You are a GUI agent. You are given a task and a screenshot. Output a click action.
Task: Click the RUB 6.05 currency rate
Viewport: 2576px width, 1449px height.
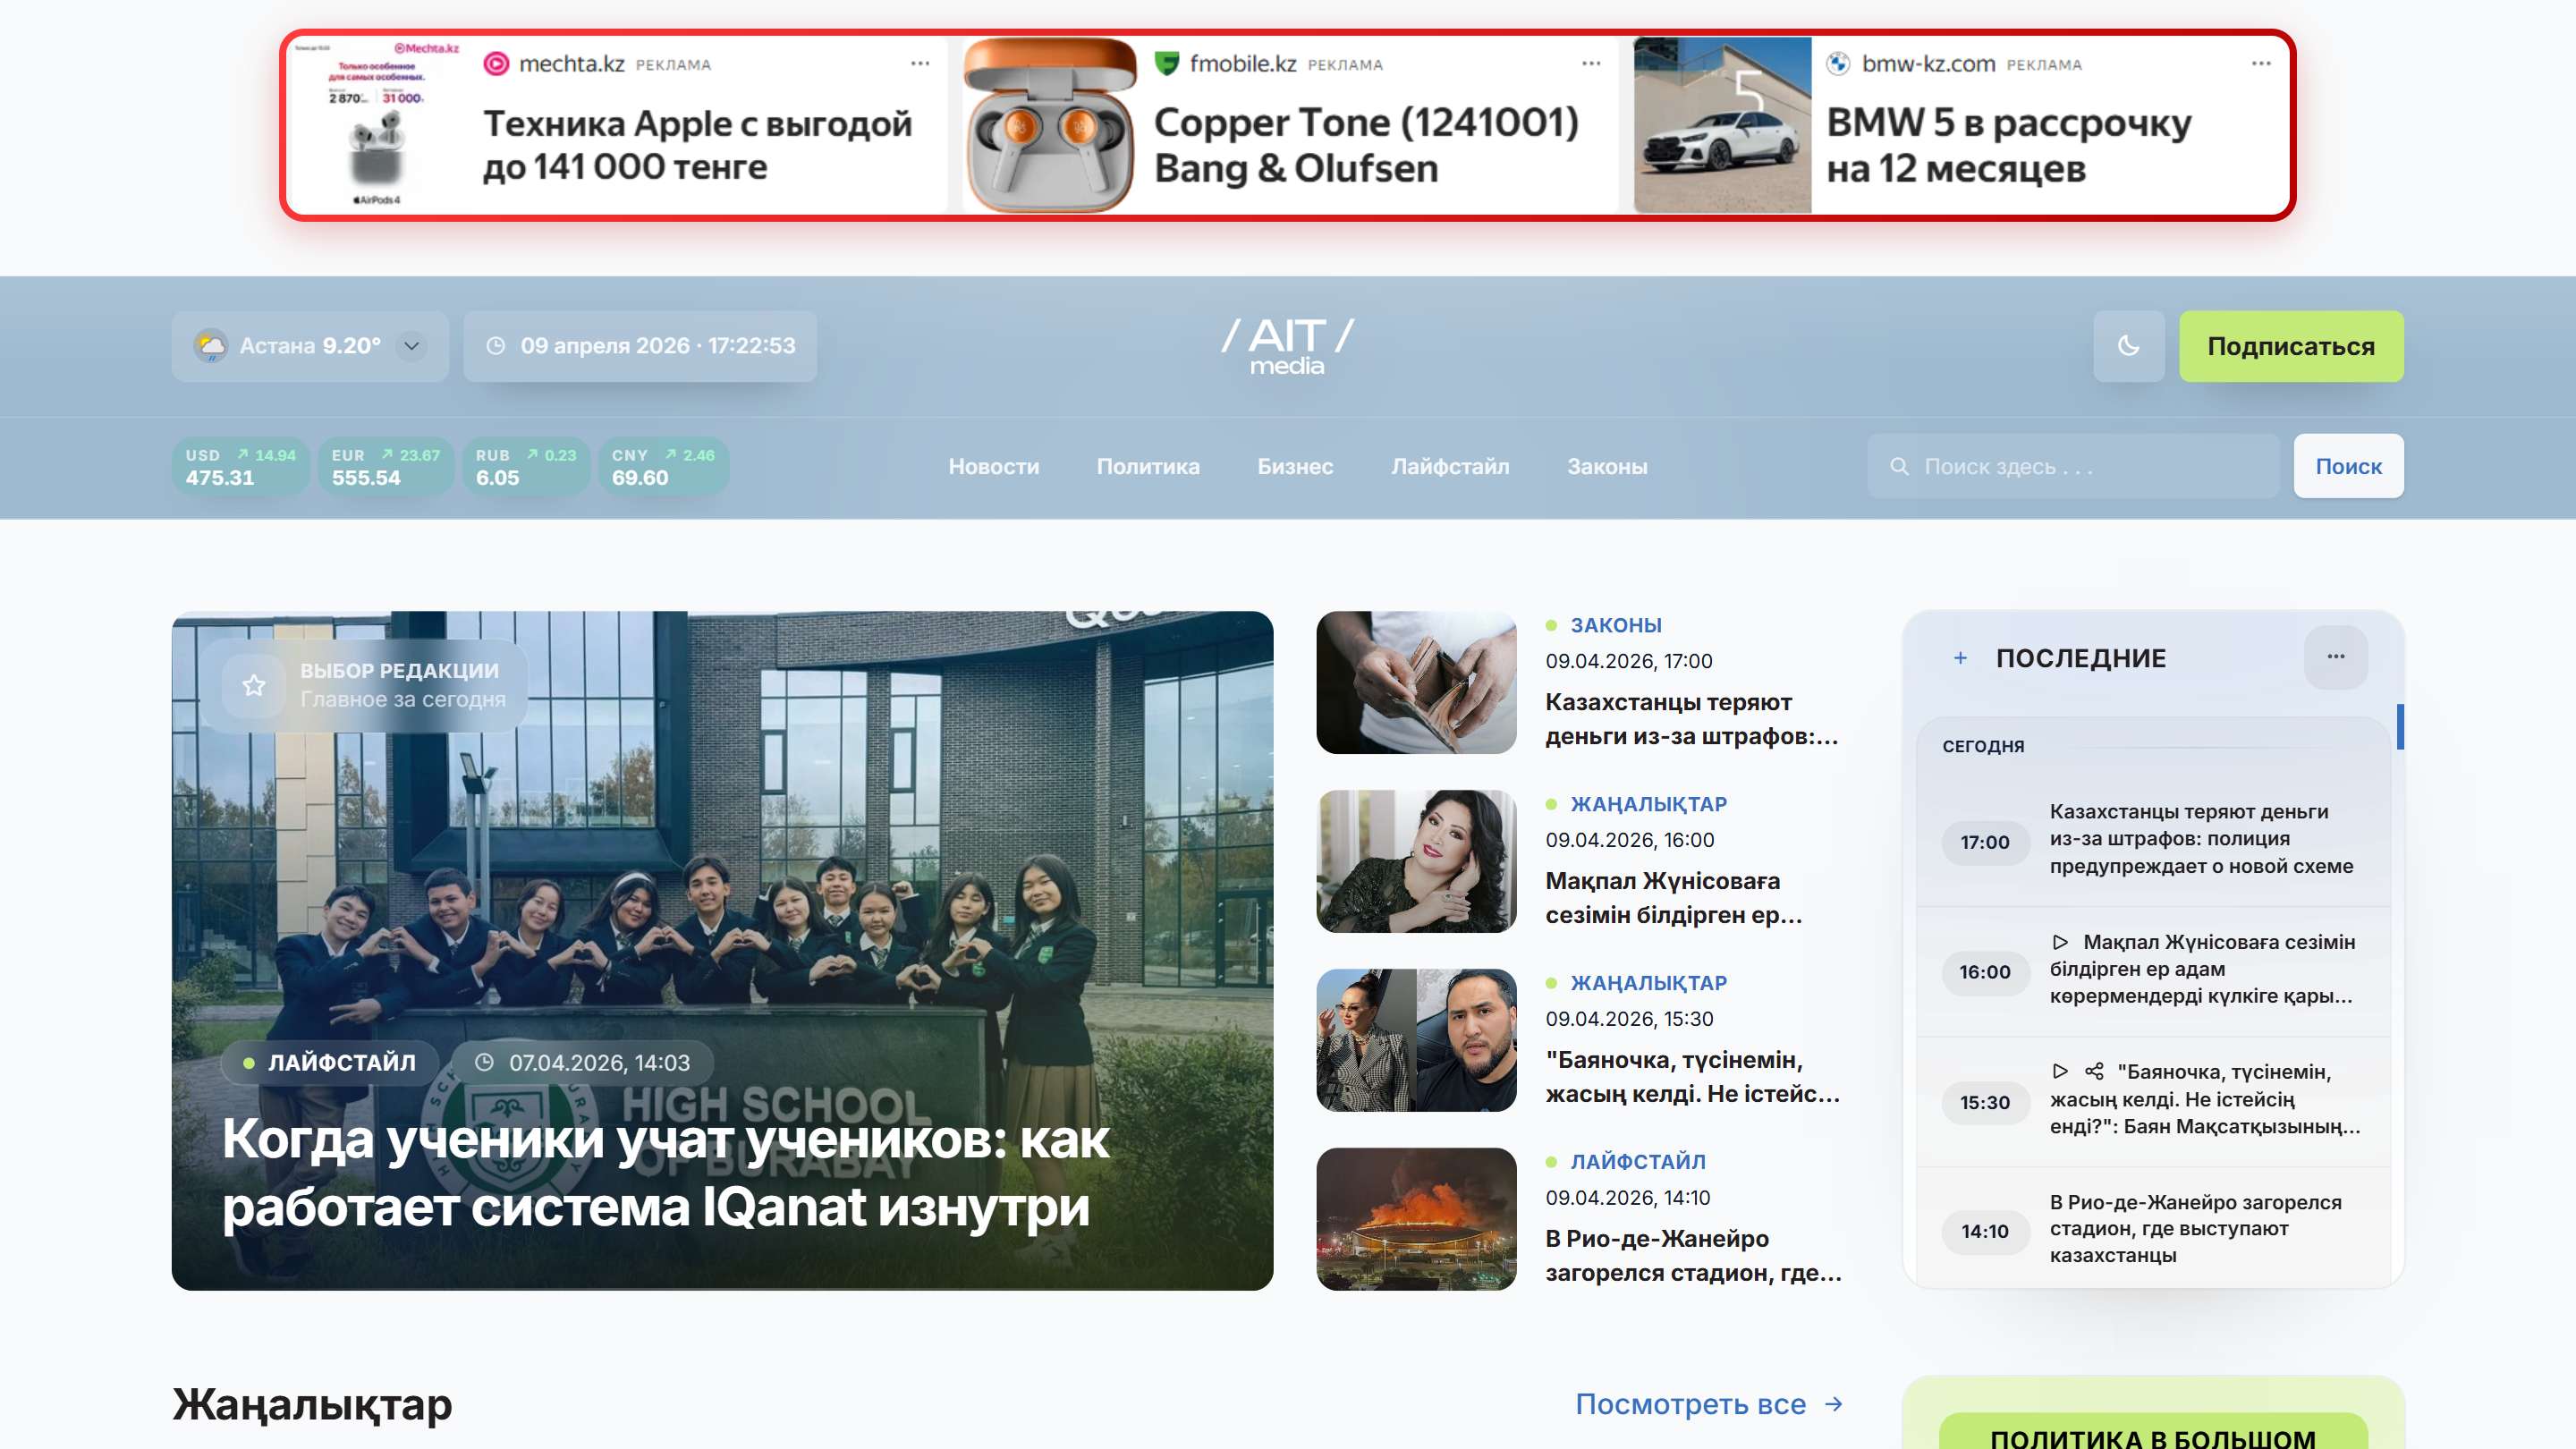coord(526,467)
